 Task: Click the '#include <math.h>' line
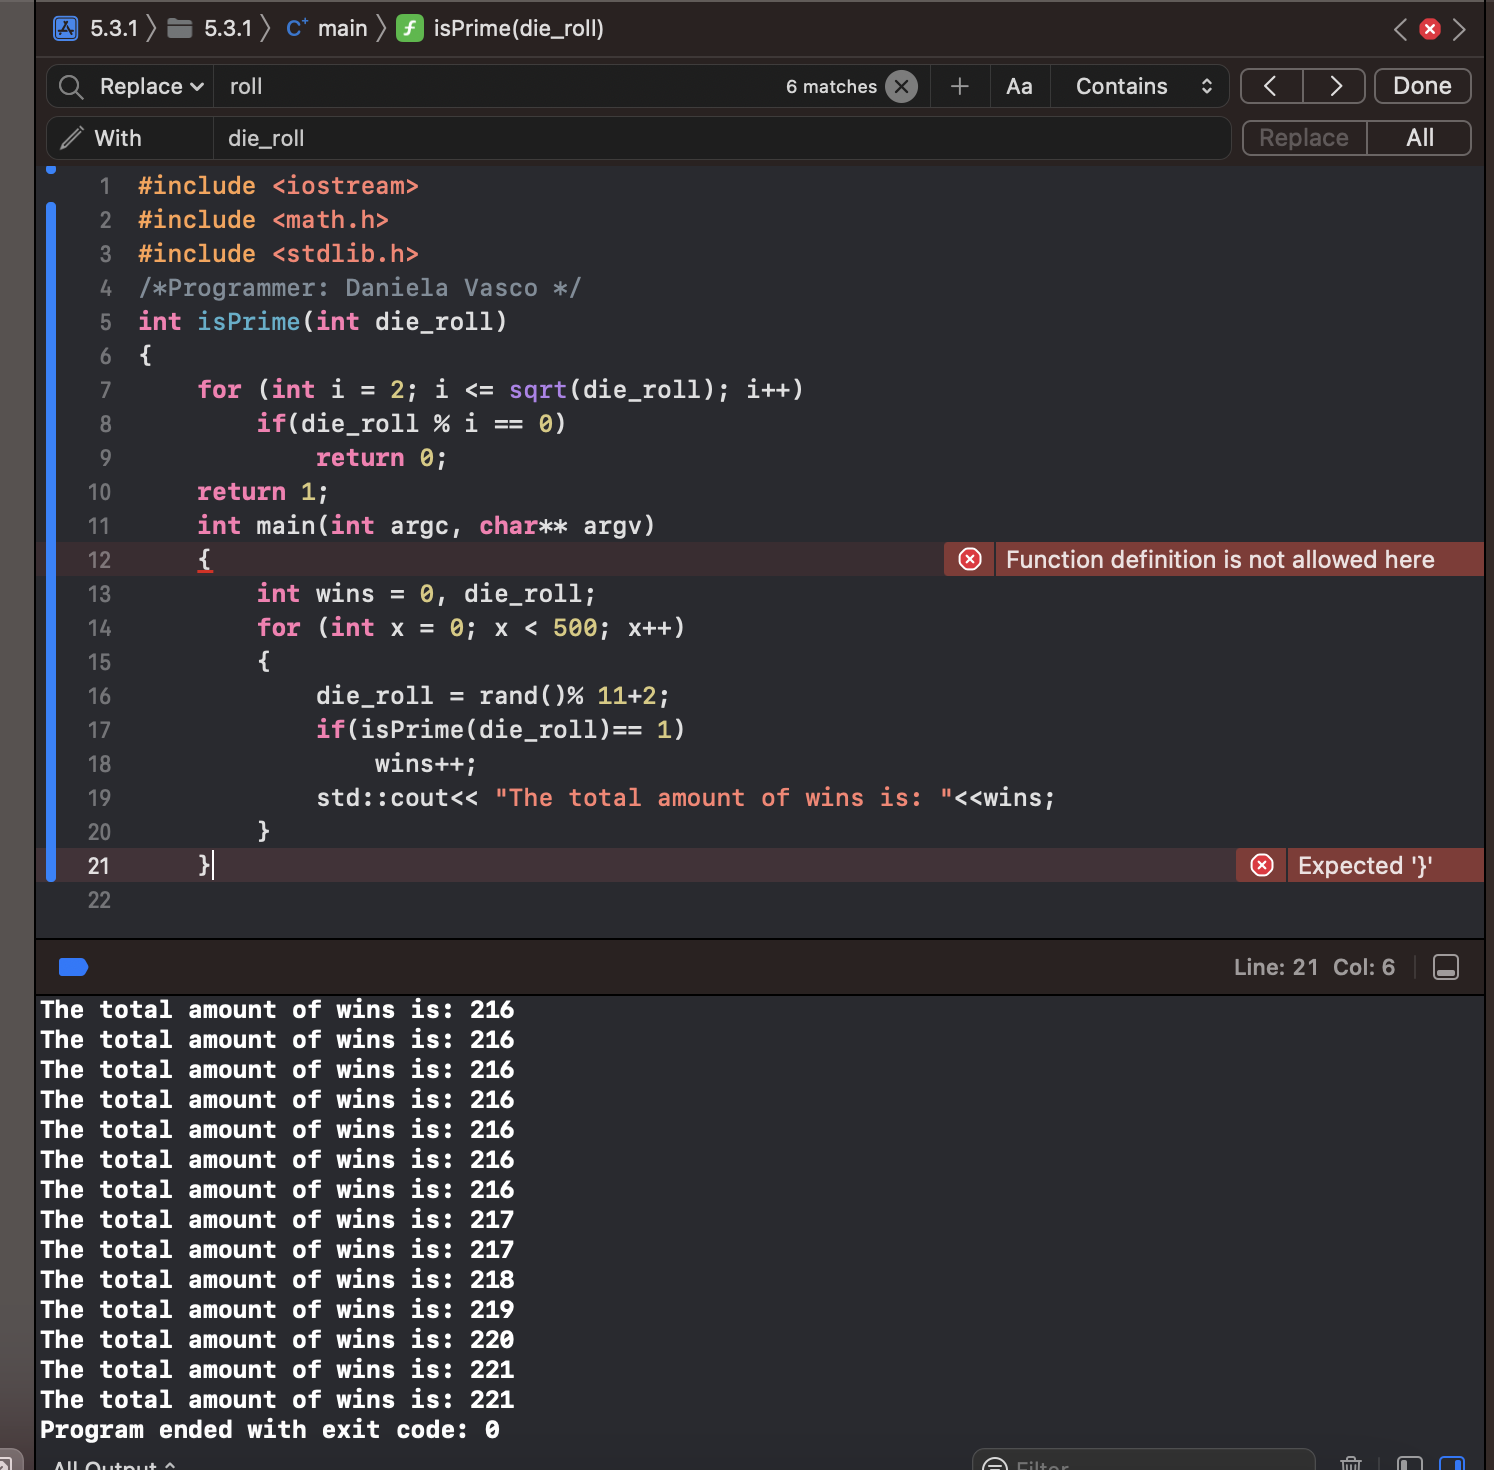(263, 220)
